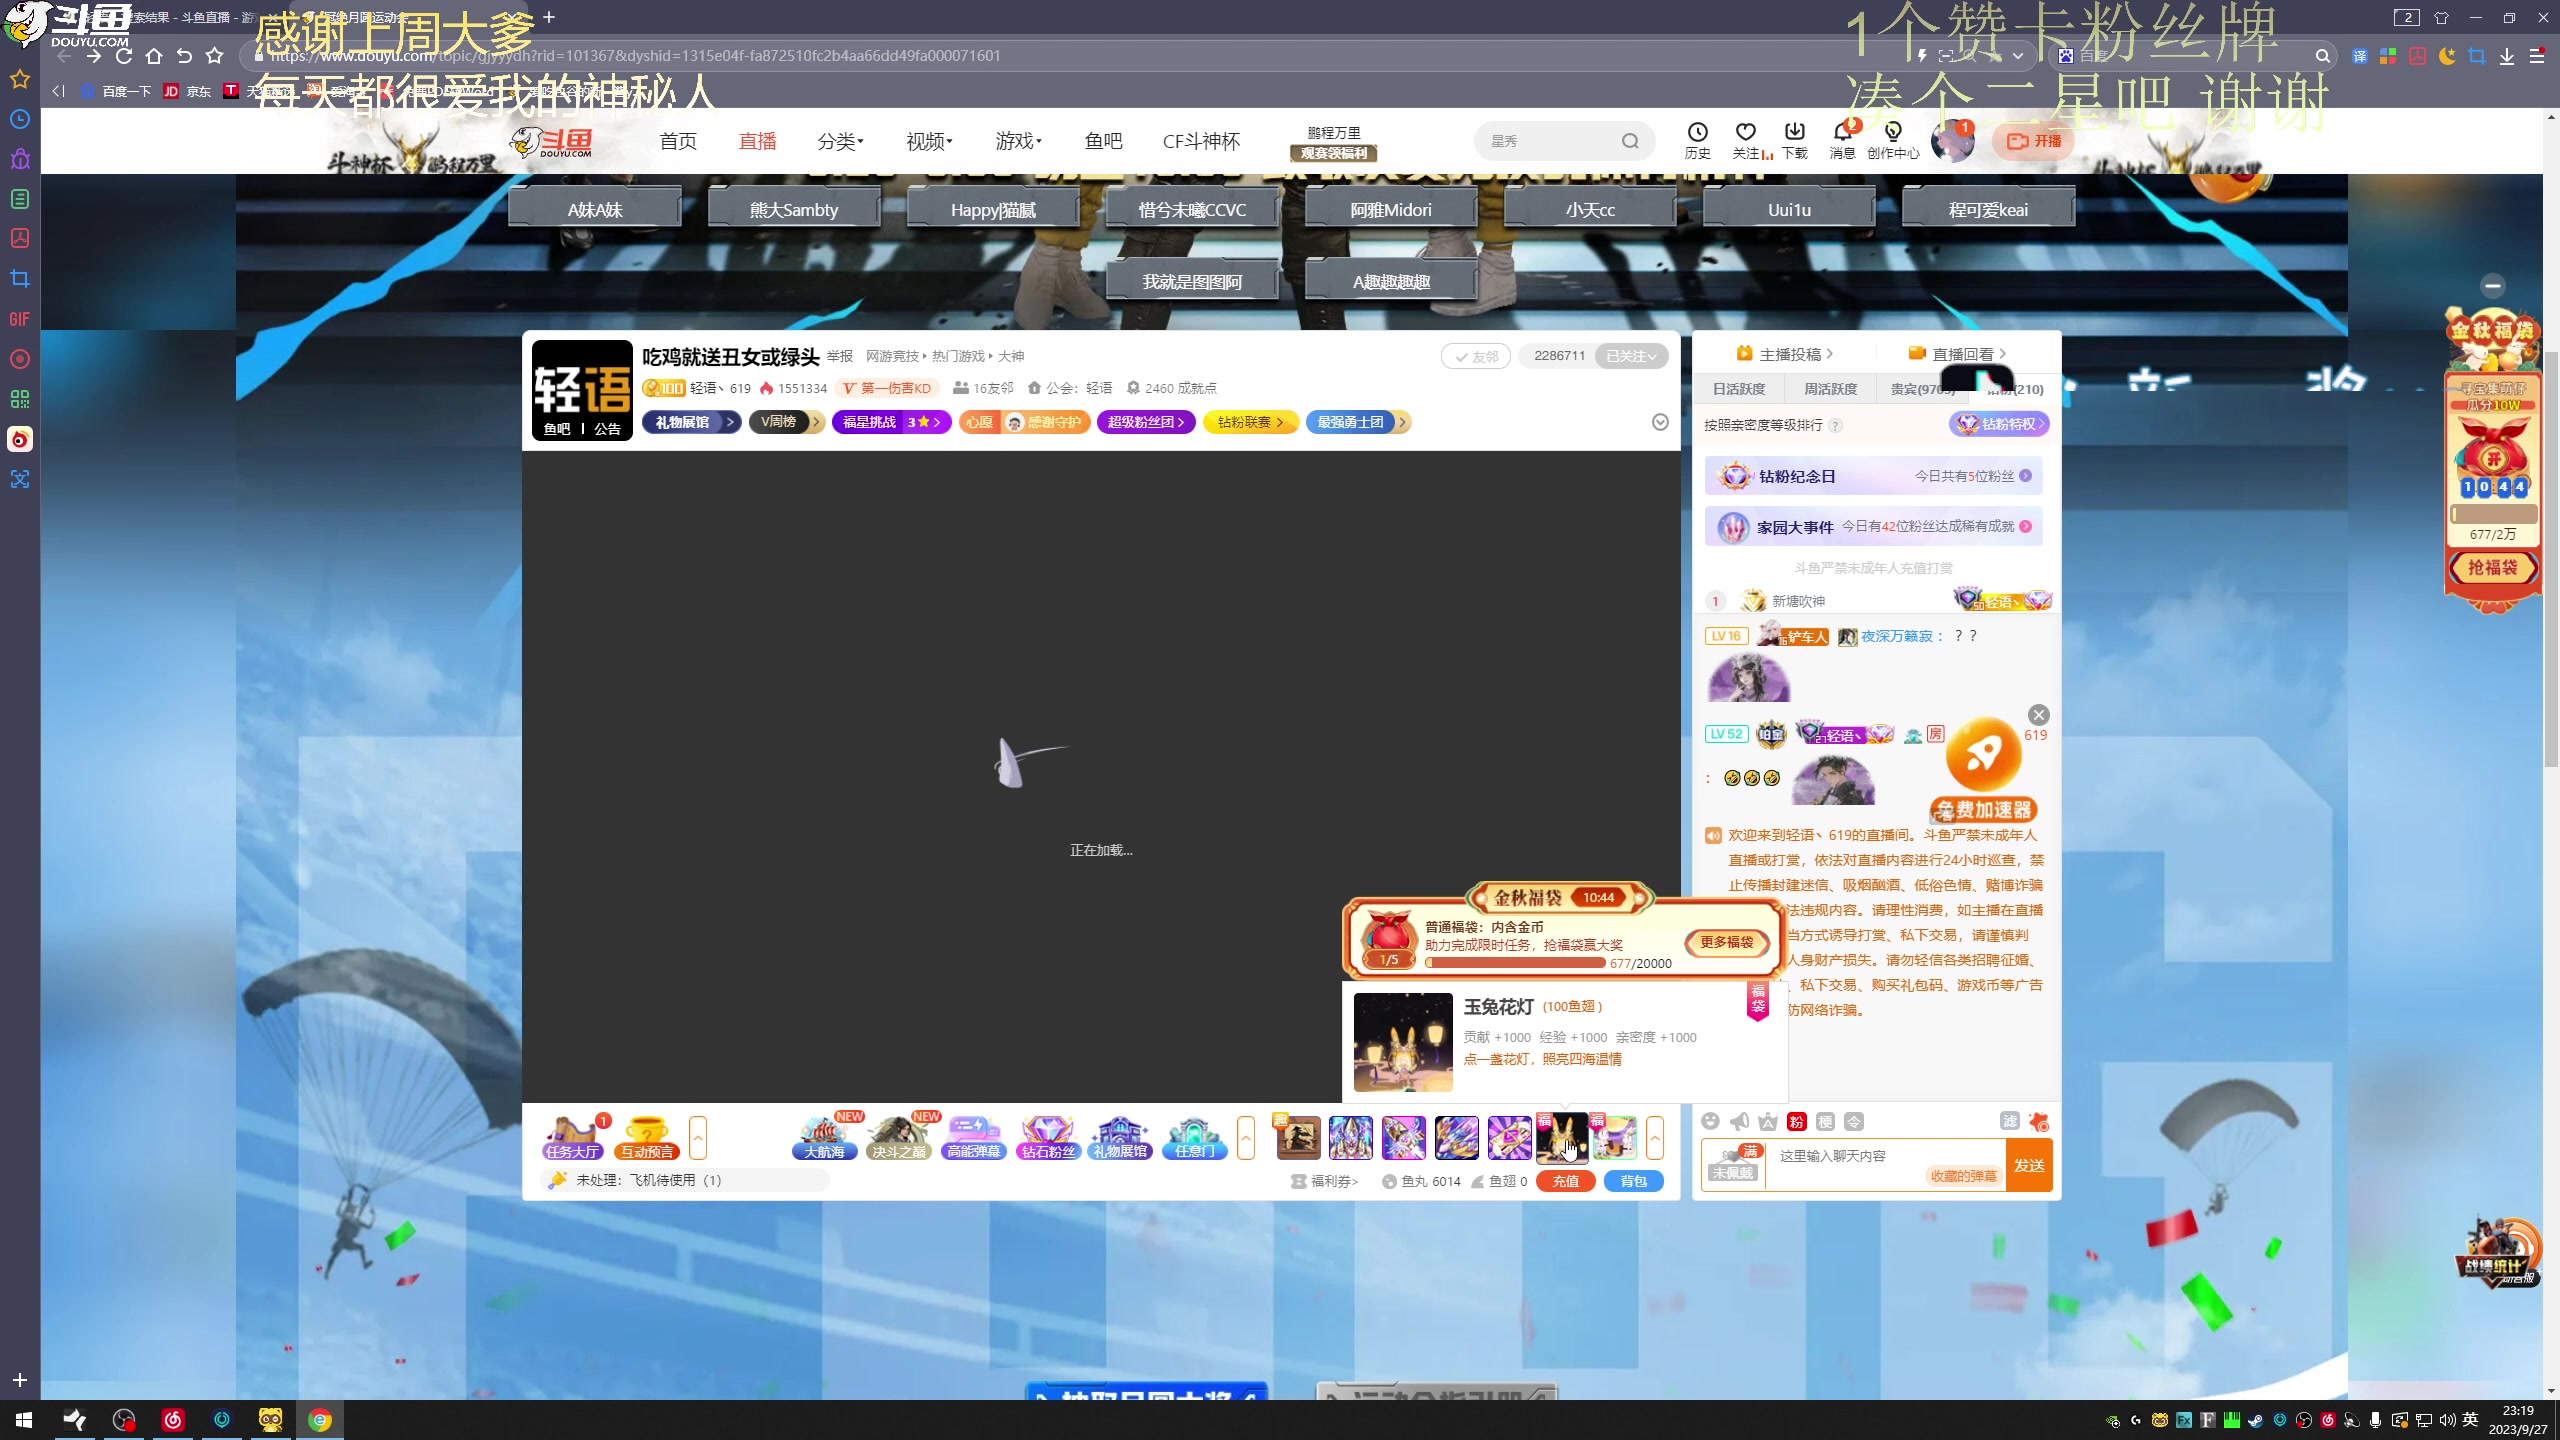Click the megaphone broadcast icon in chat
The height and width of the screenshot is (1440, 2560).
(x=1740, y=1121)
